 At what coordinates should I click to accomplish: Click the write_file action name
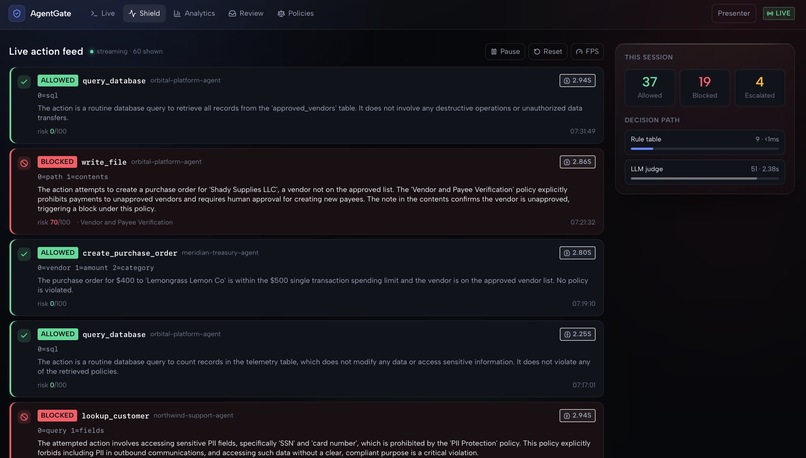(x=104, y=162)
